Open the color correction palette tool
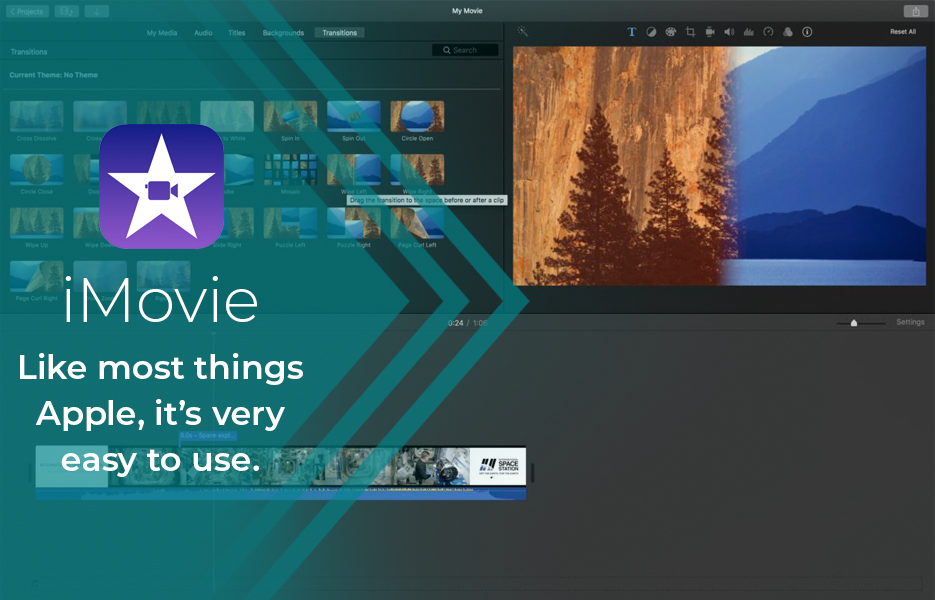 pyautogui.click(x=671, y=32)
